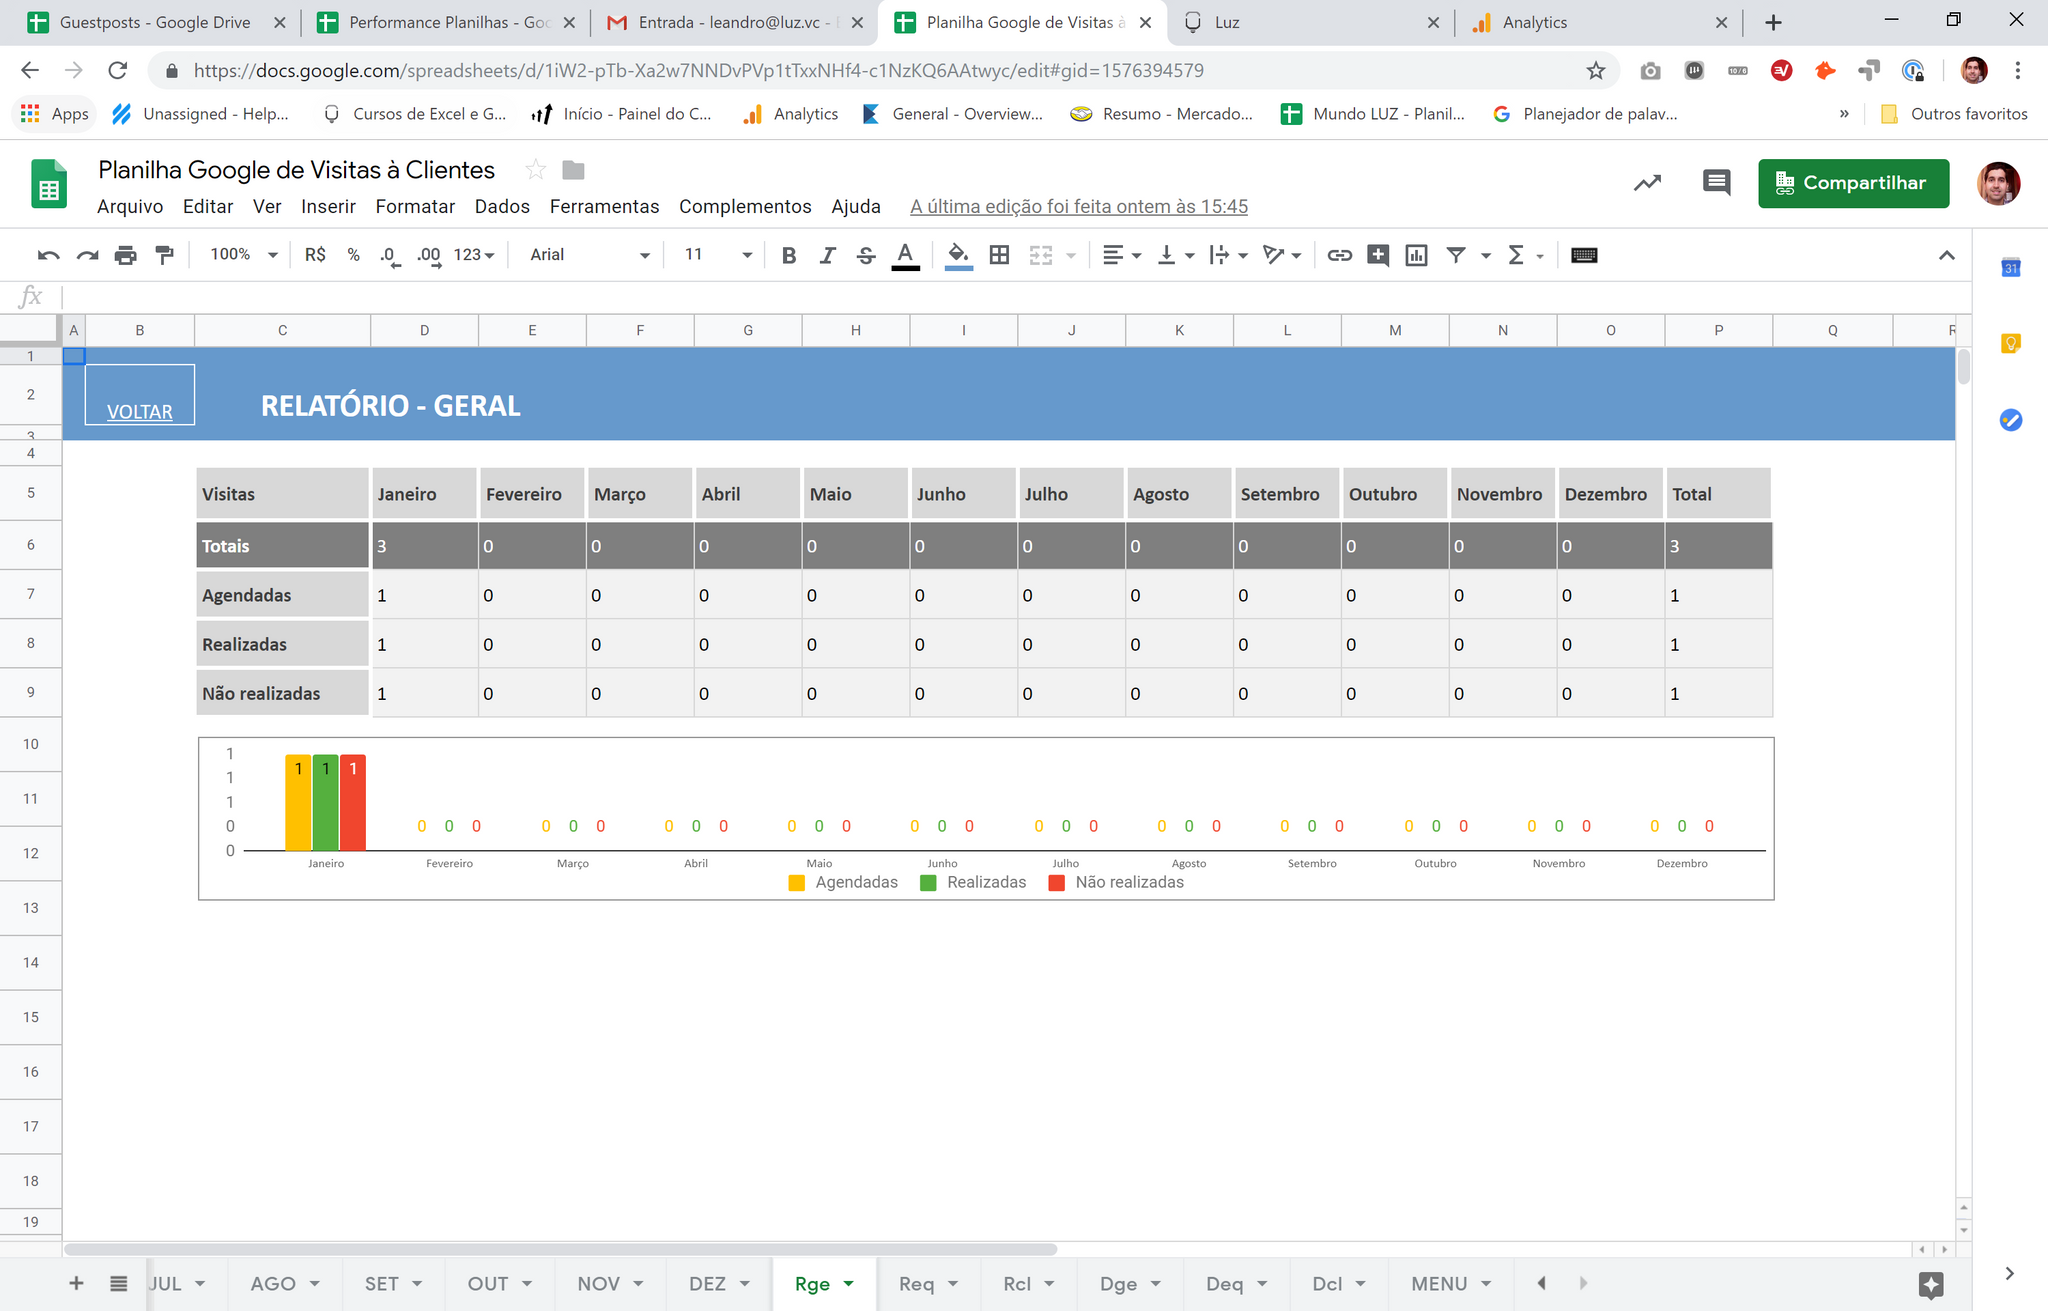Open the Arial font dropdown

pos(589,255)
